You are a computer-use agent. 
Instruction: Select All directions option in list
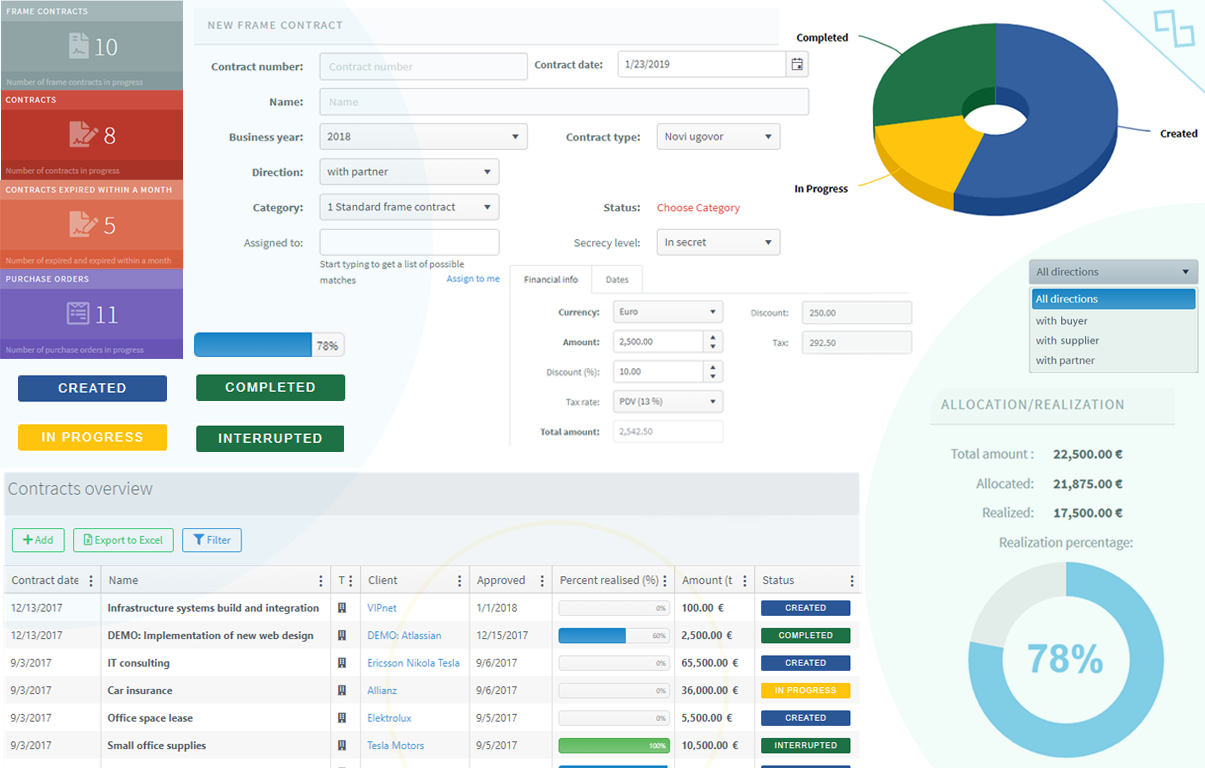1113,299
